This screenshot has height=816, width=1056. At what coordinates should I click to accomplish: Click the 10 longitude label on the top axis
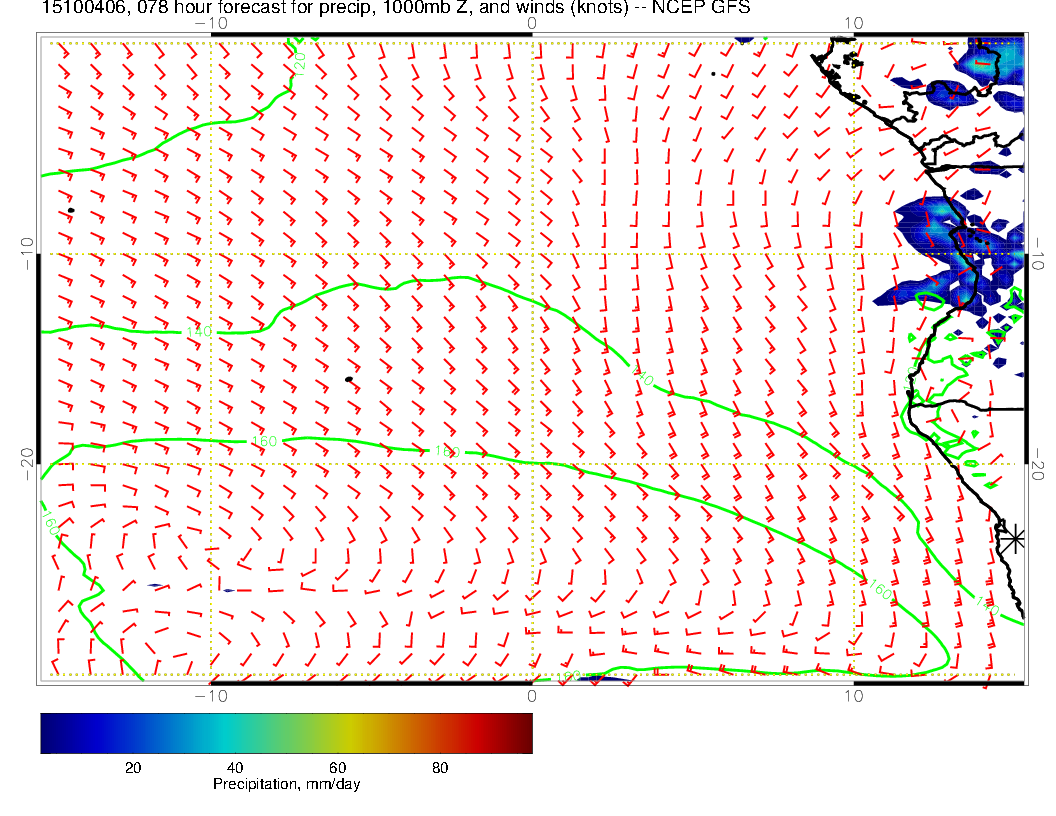click(x=853, y=23)
